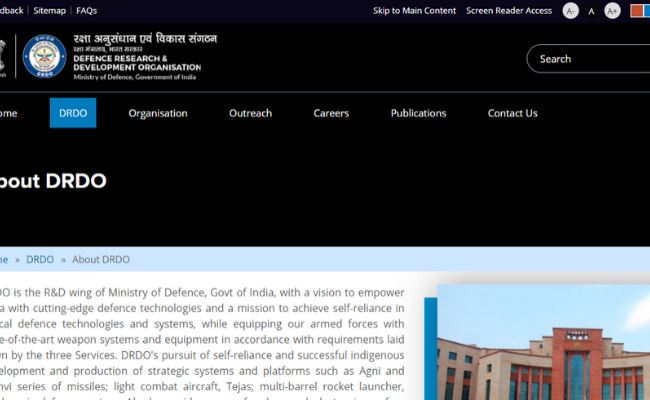Select the orange-red contrast color swatch
This screenshot has width=650, height=400.
pos(636,11)
